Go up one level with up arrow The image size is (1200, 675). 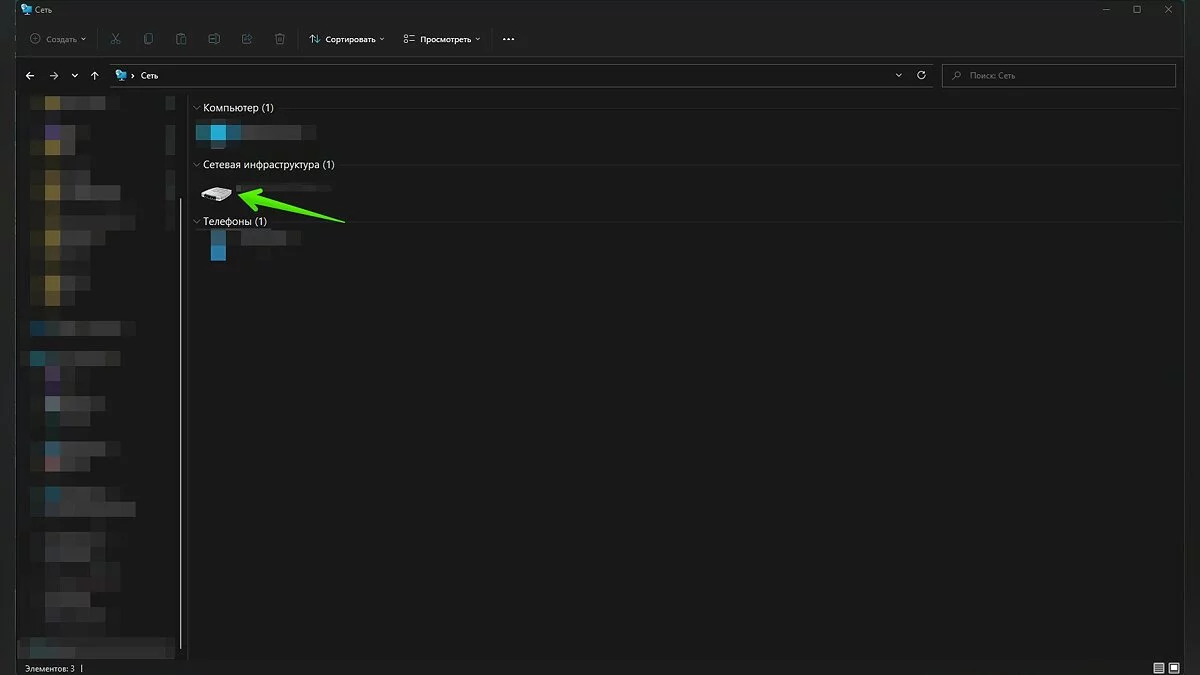95,75
